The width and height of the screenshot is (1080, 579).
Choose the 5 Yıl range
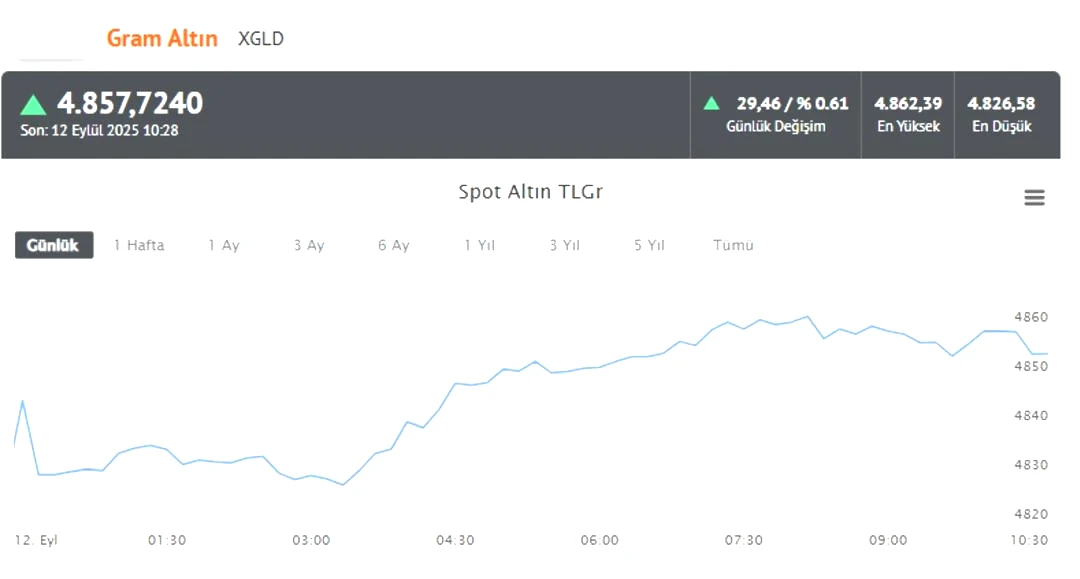[x=649, y=245]
